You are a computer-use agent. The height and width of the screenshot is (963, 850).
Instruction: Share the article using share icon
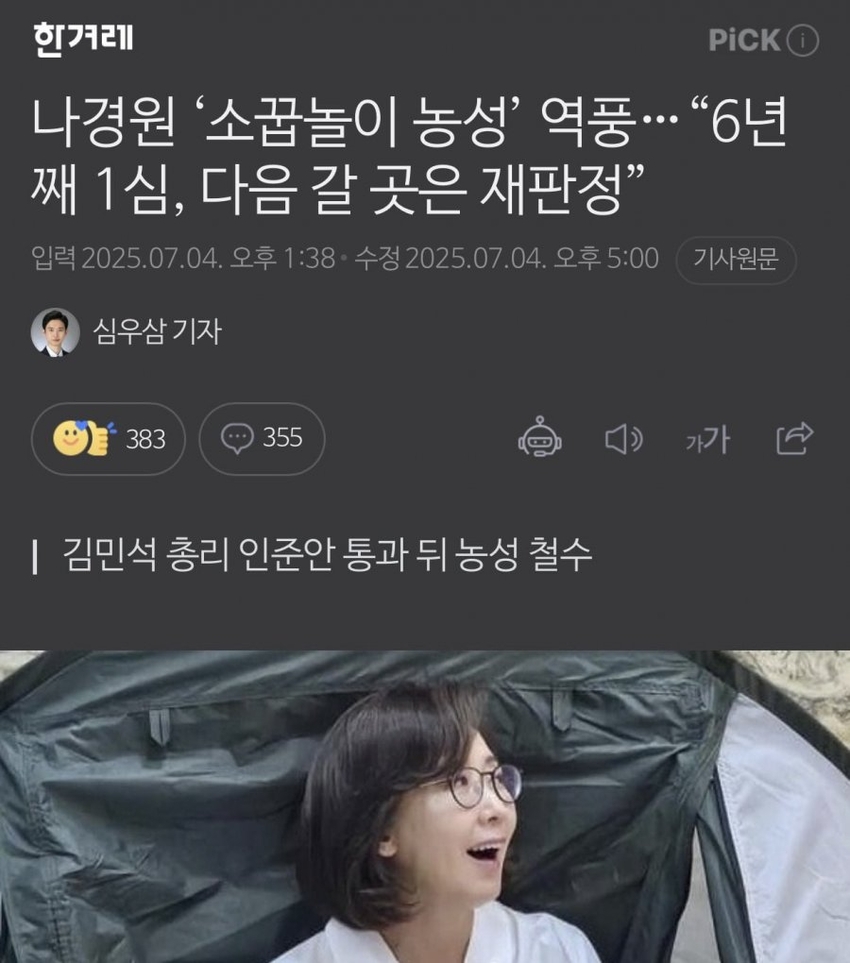pos(795,439)
